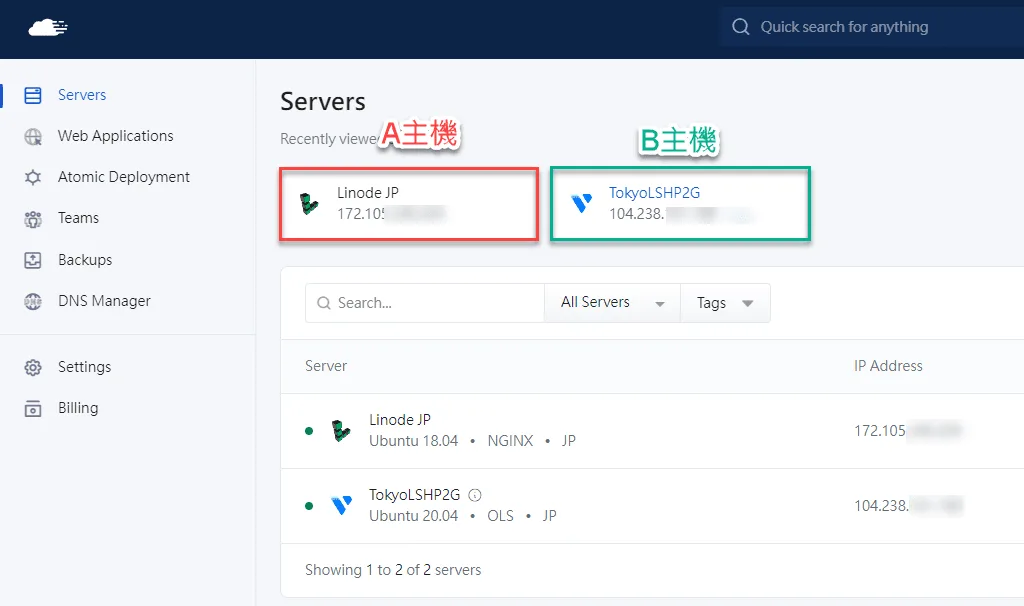Open DNS Manager menu item
1024x606 pixels.
pyautogui.click(x=104, y=301)
